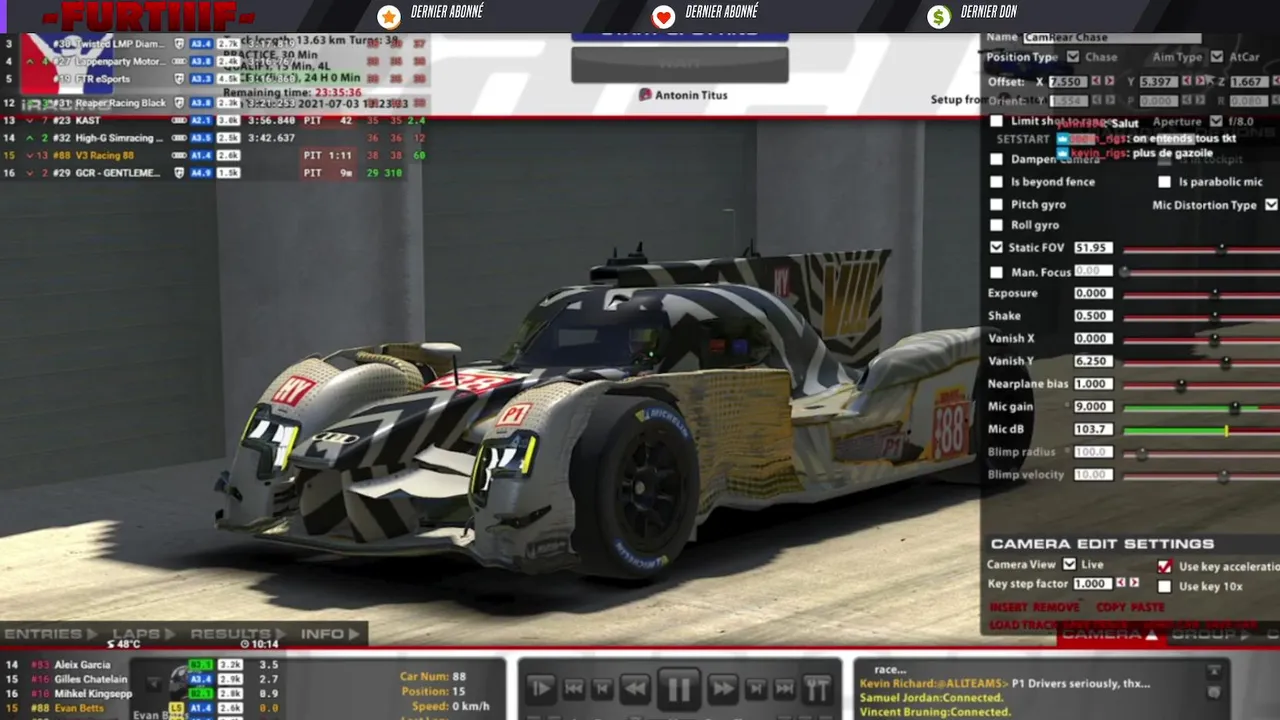The width and height of the screenshot is (1280, 720).
Task: Rewind the replay
Action: (x=635, y=688)
